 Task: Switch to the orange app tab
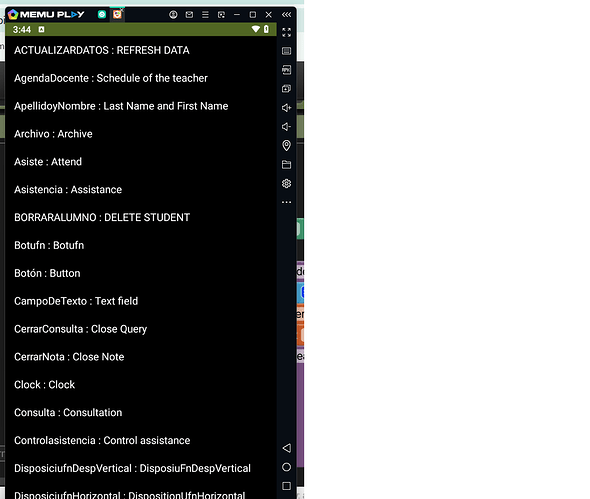pos(117,14)
